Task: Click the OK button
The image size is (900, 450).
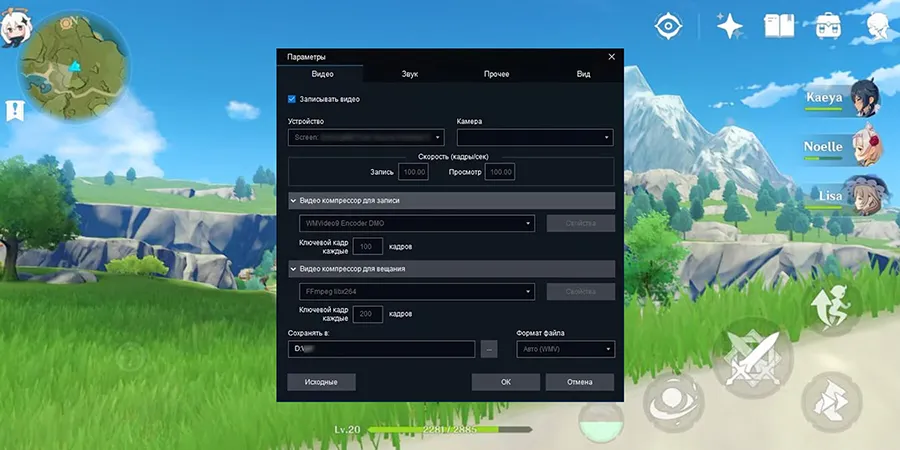Action: tap(506, 382)
